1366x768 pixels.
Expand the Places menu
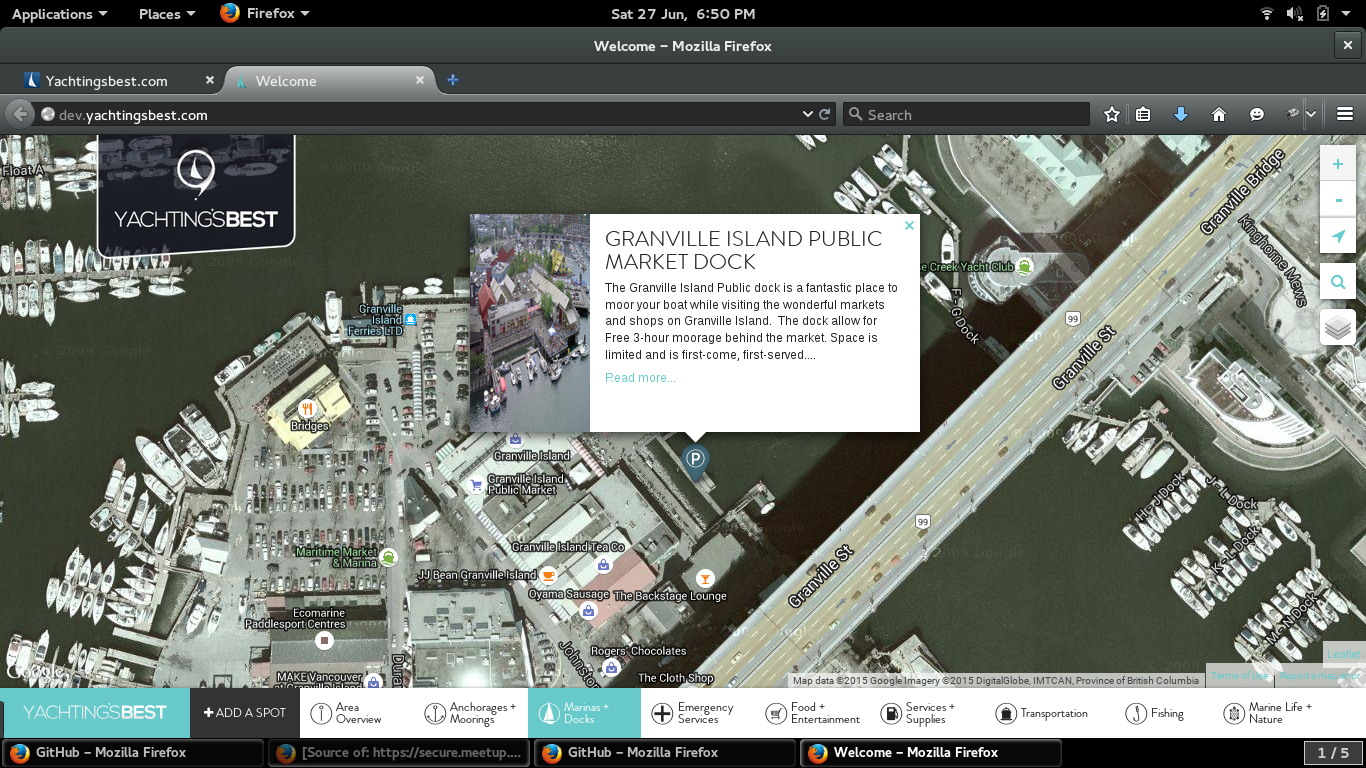166,14
